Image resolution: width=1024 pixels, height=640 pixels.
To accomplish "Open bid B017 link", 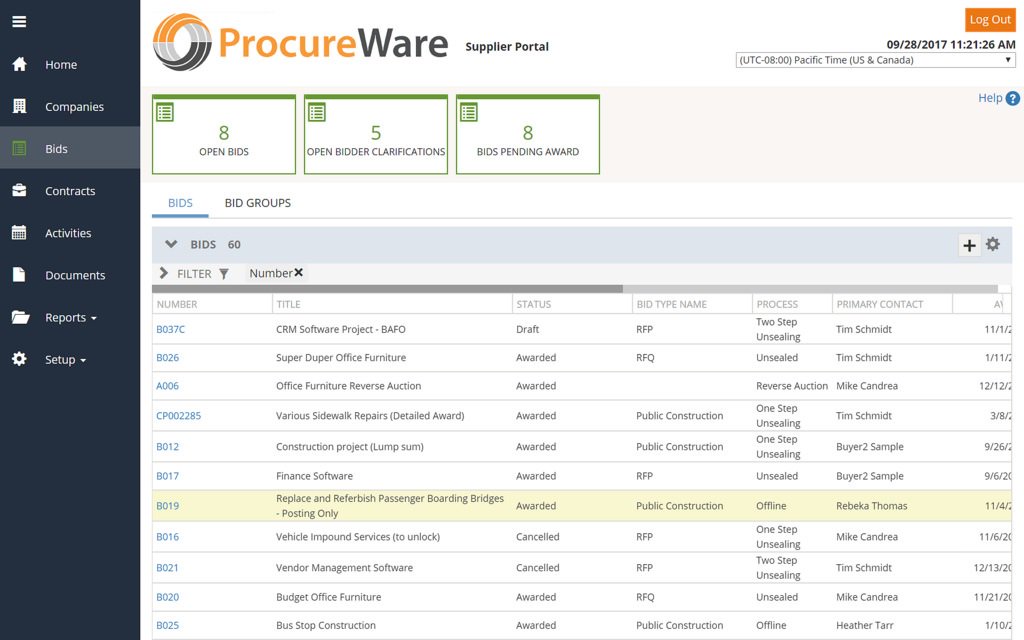I will (167, 476).
